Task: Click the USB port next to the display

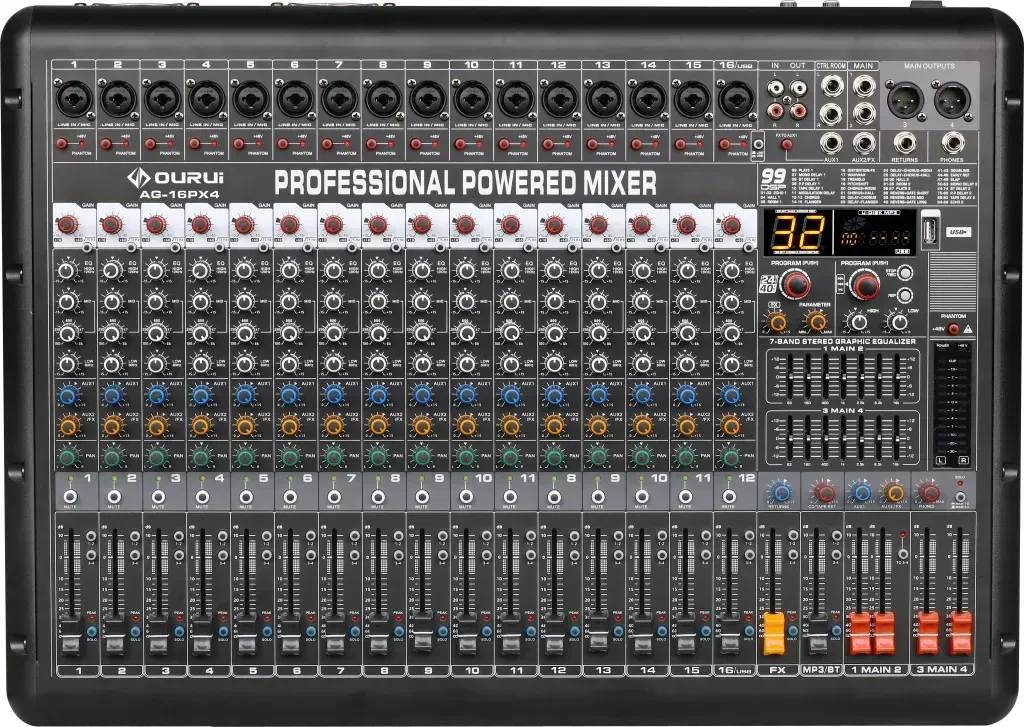Action: [930, 230]
